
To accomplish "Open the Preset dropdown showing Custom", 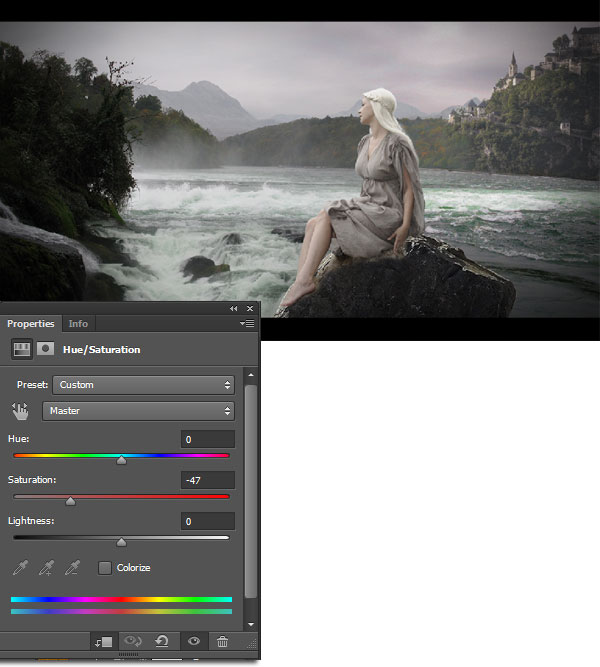I will pyautogui.click(x=144, y=385).
